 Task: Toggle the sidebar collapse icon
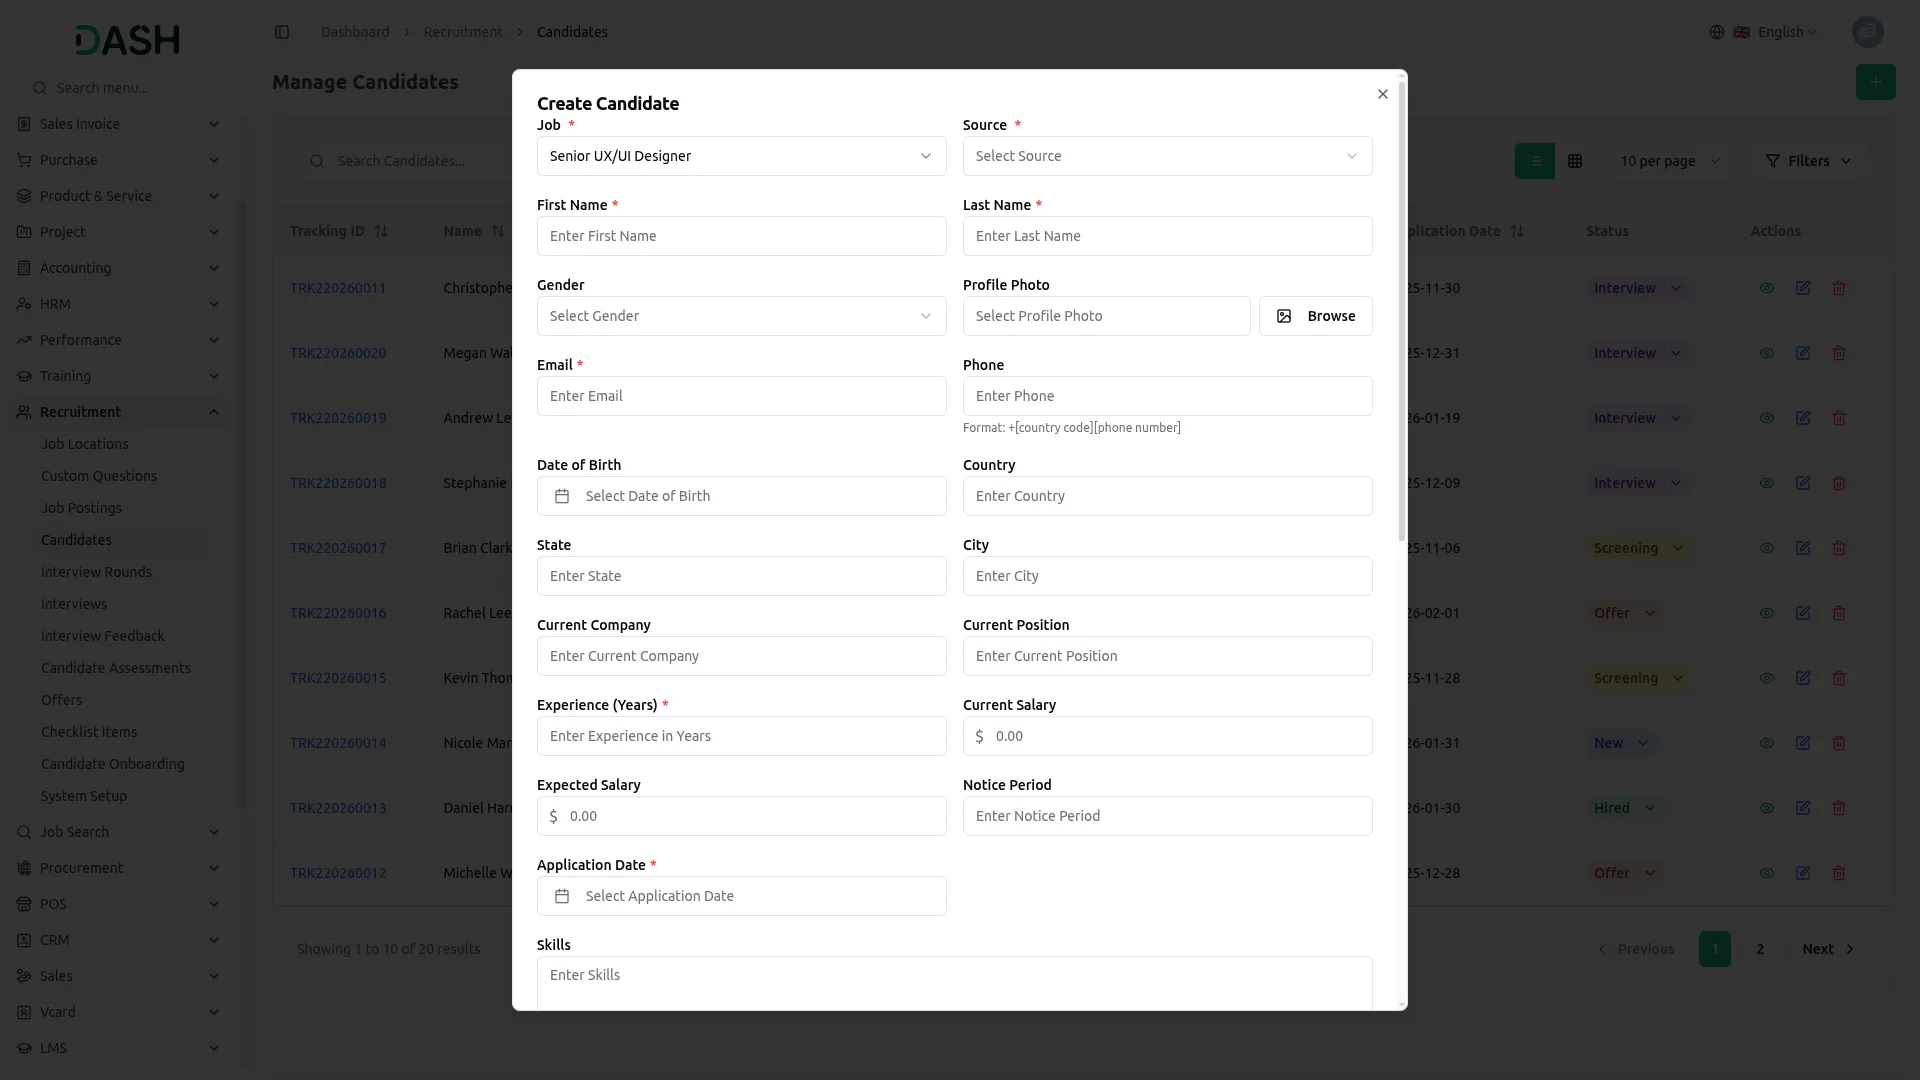tap(282, 32)
